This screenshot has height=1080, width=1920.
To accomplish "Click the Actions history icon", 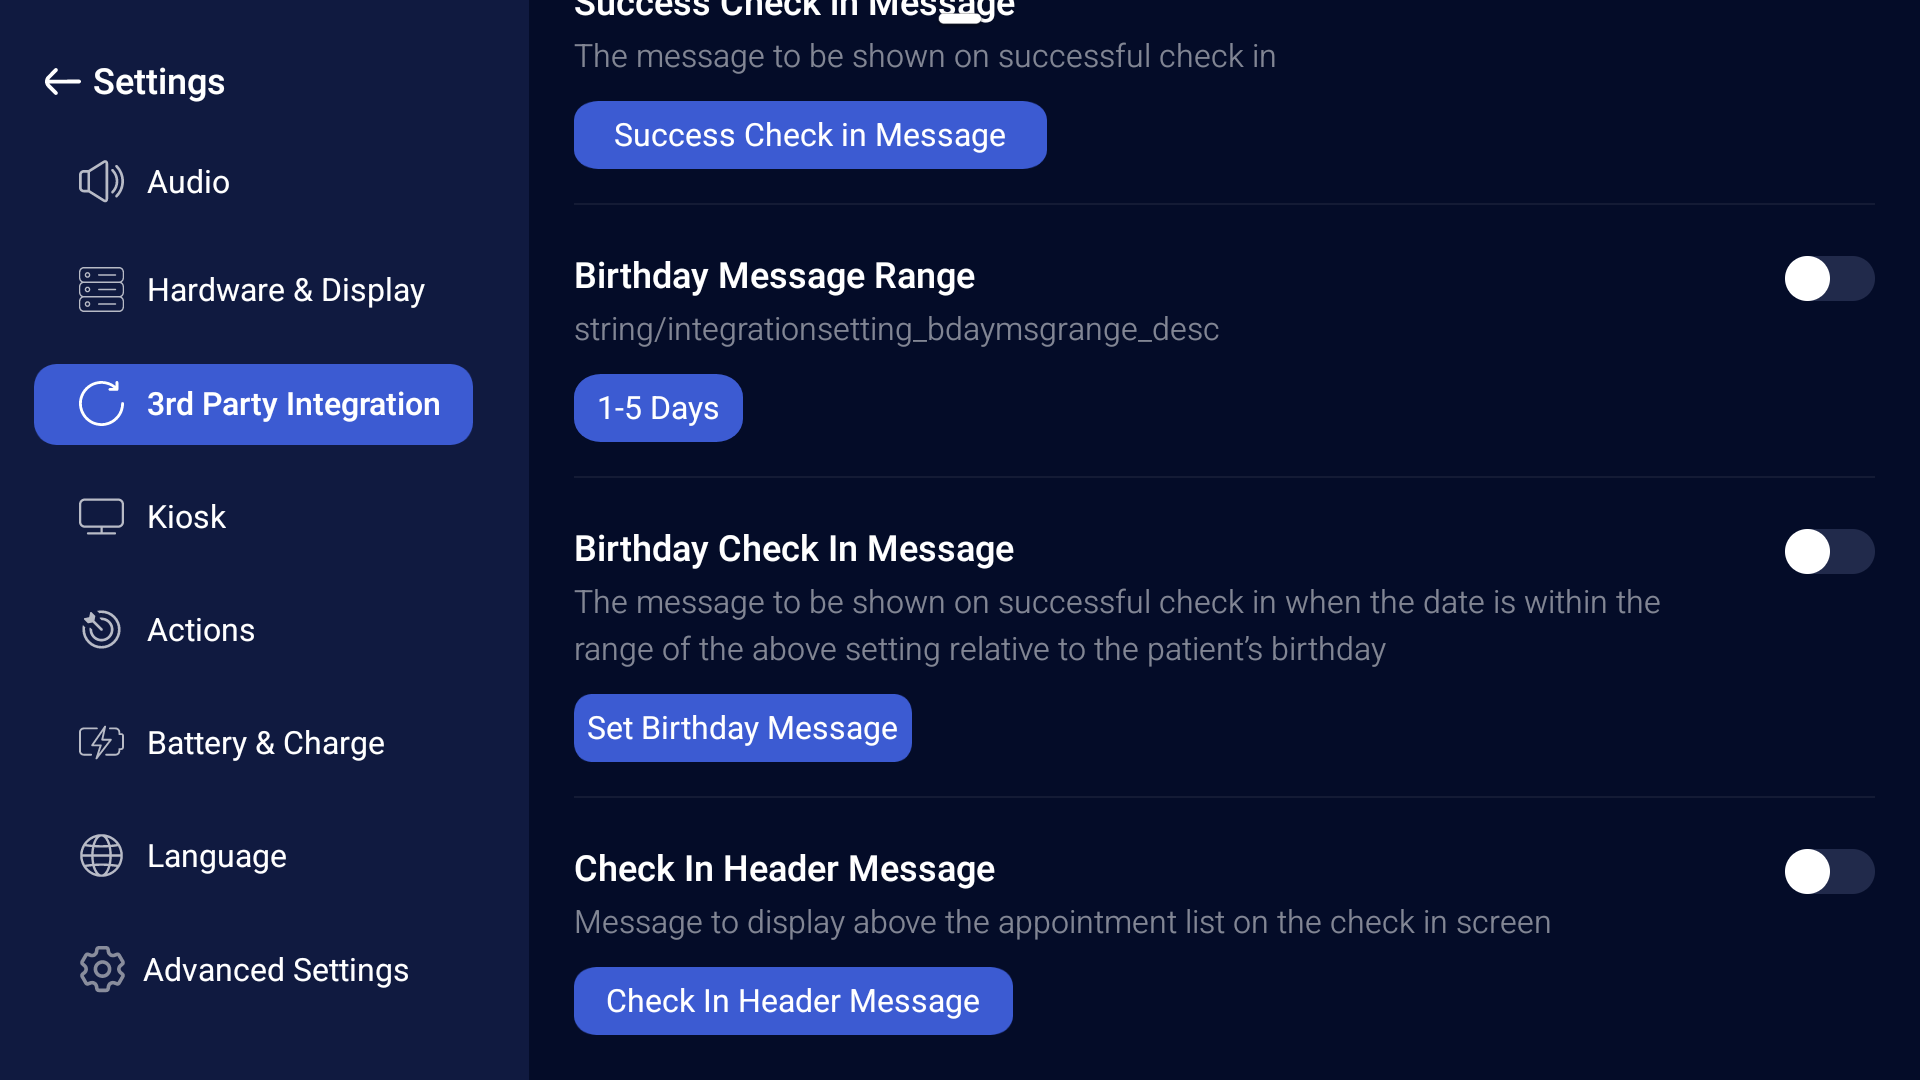I will (101, 630).
